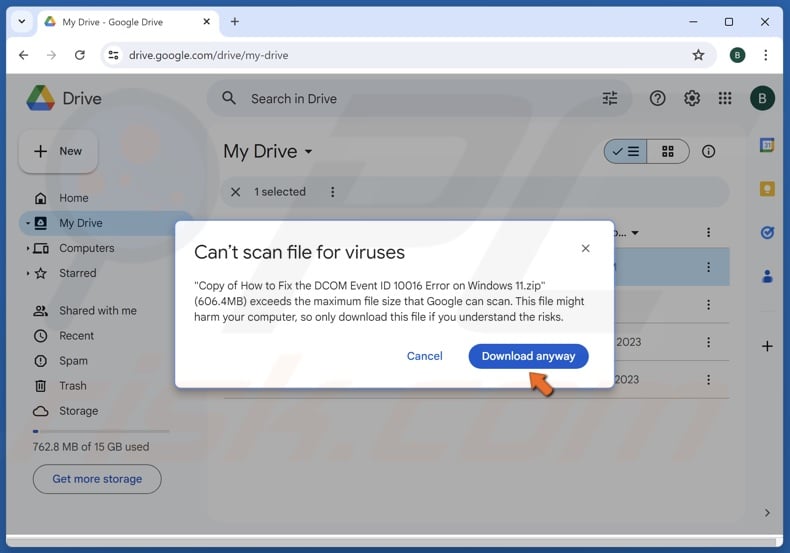Select the My Drive - Google Drive tab
790x553 pixels.
pyautogui.click(x=127, y=22)
